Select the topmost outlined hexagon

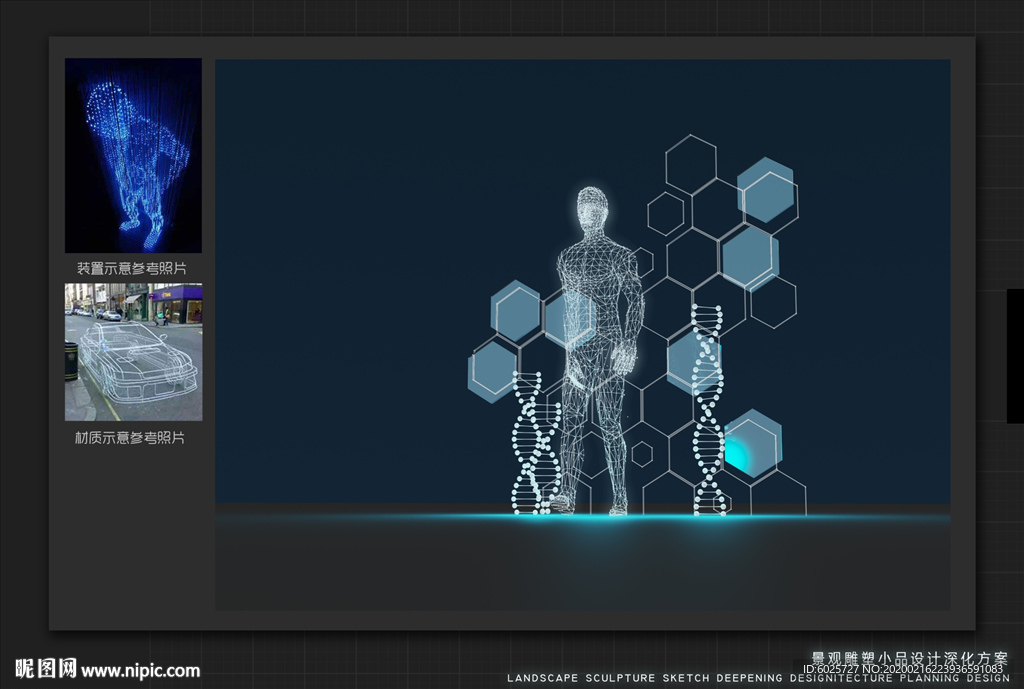(691, 164)
